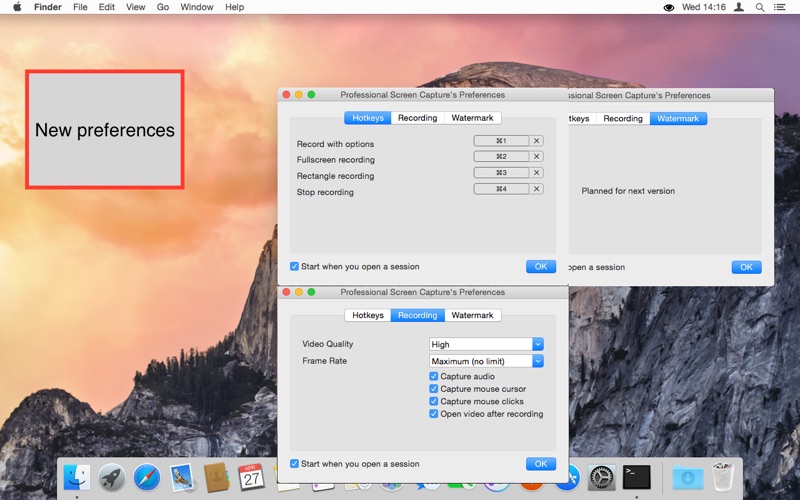Image resolution: width=800 pixels, height=500 pixels.
Task: Uncheck Capture mouse cursor
Action: (x=434, y=389)
